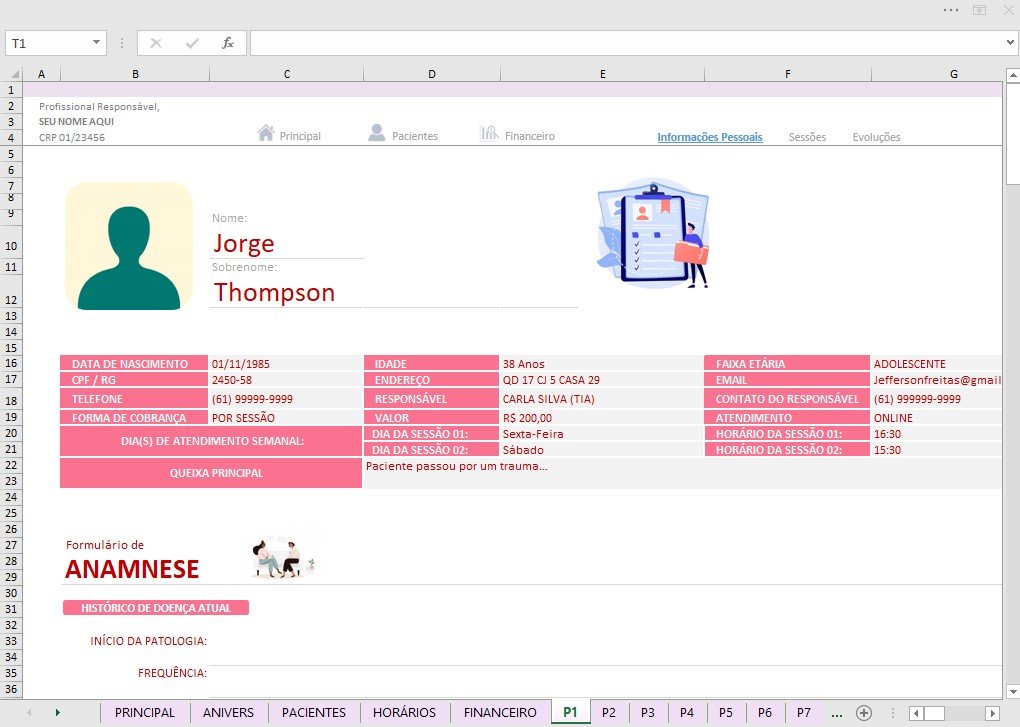The image size is (1020, 727).
Task: Add a new sheet with plus icon
Action: pos(864,713)
